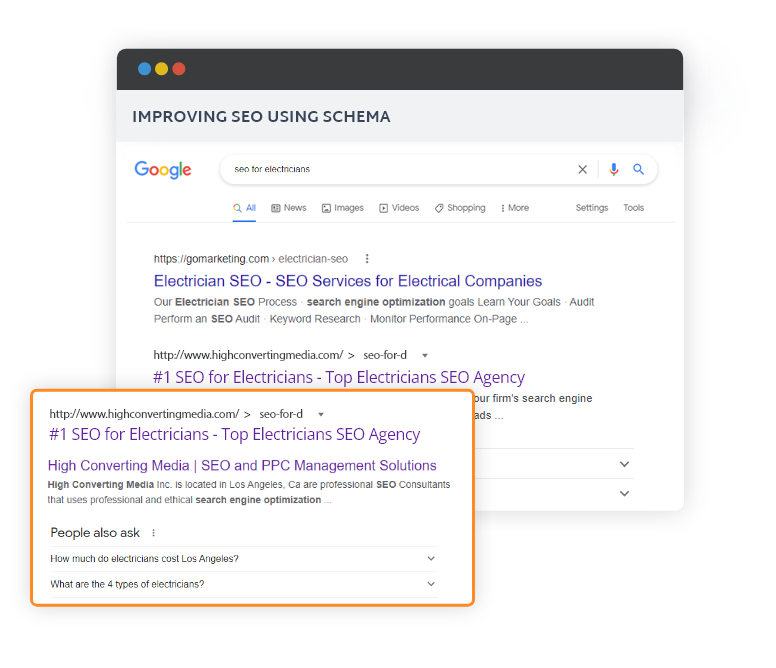Click the blue search magnifier icon
This screenshot has width=776, height=668.
pyautogui.click(x=638, y=169)
